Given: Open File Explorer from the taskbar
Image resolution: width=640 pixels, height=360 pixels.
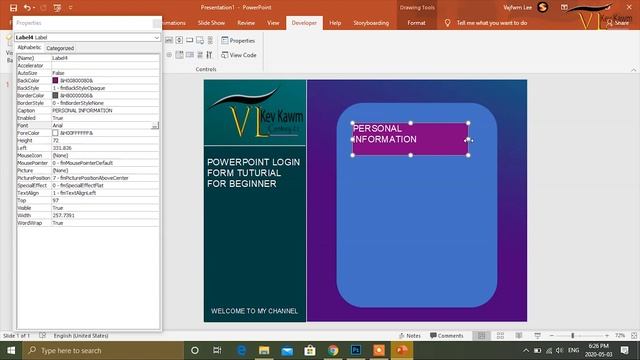Looking at the screenshot, I should (264, 350).
